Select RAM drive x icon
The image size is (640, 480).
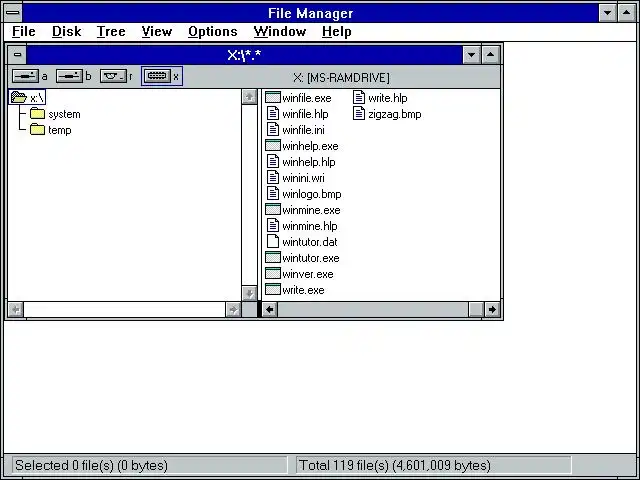pyautogui.click(x=157, y=76)
